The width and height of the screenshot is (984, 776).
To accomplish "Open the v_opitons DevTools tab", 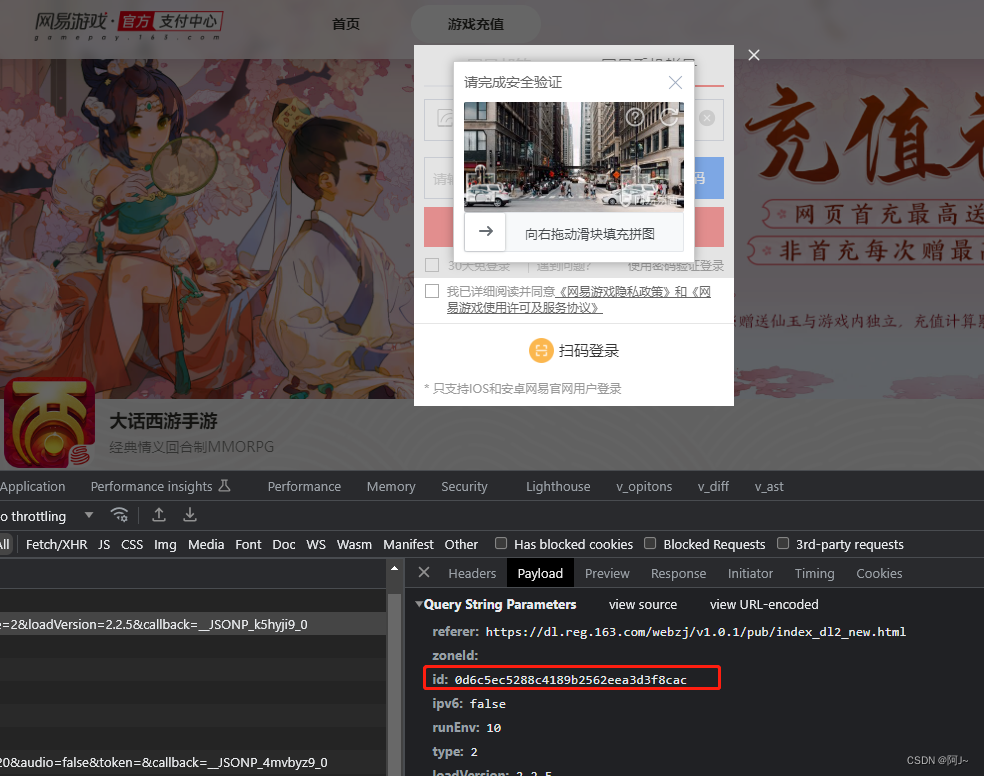I will (644, 487).
